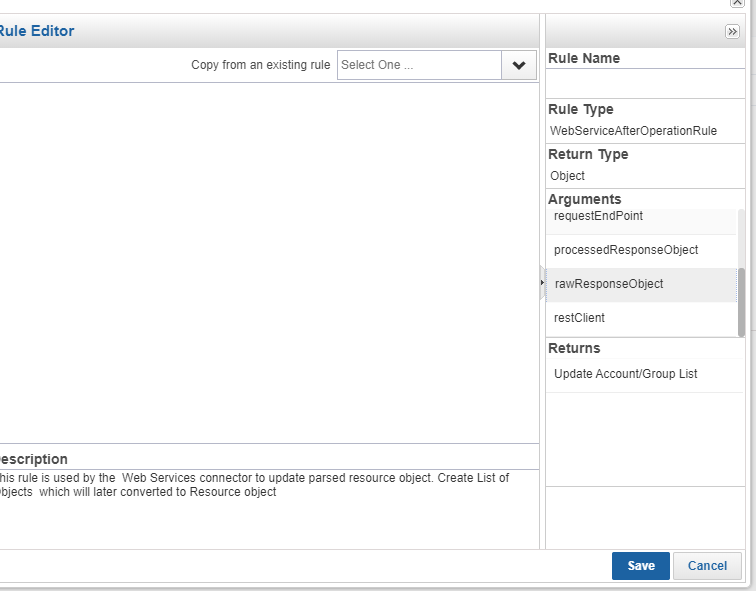Click the Arguments section header
756x591 pixels.
point(585,199)
